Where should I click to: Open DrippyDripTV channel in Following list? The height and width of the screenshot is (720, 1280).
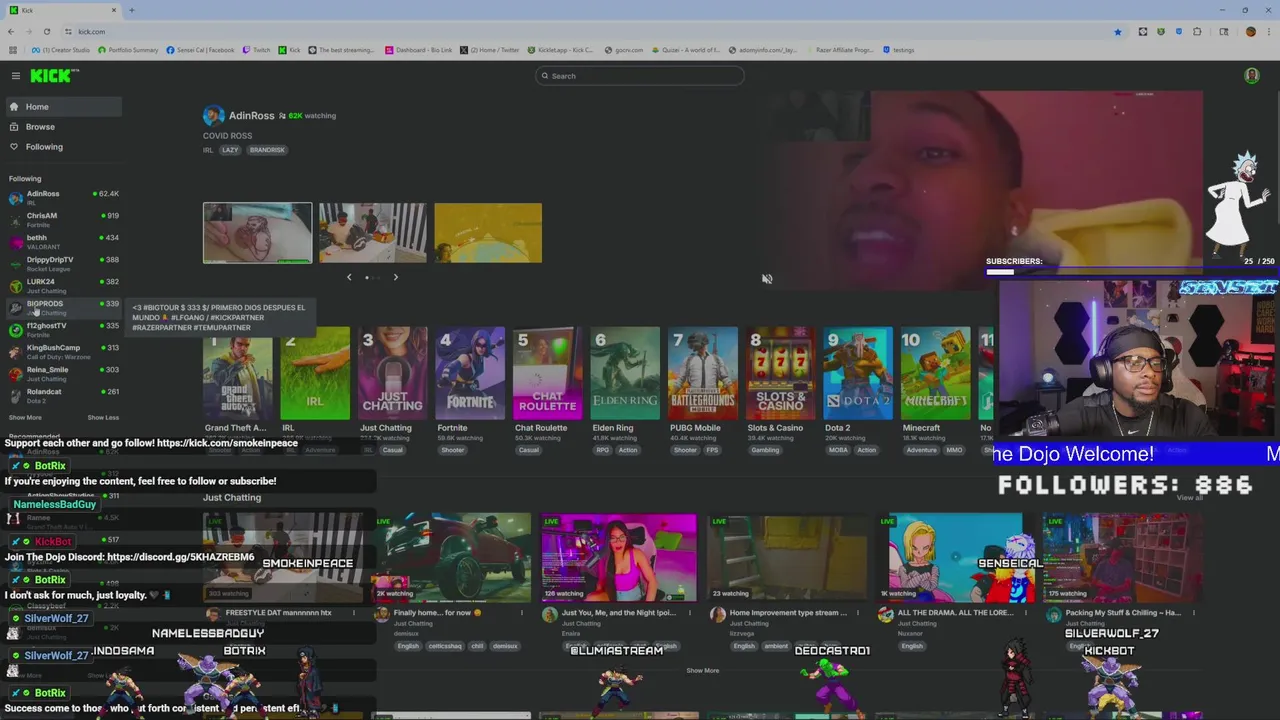(x=63, y=263)
